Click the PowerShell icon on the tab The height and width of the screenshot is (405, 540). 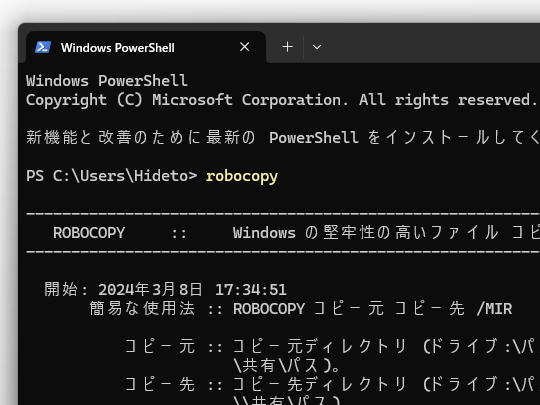point(43,47)
